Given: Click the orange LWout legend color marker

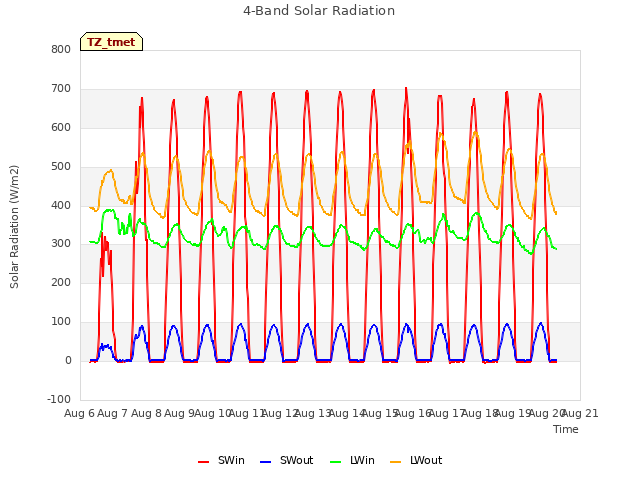Looking at the screenshot, I should coord(396,462).
